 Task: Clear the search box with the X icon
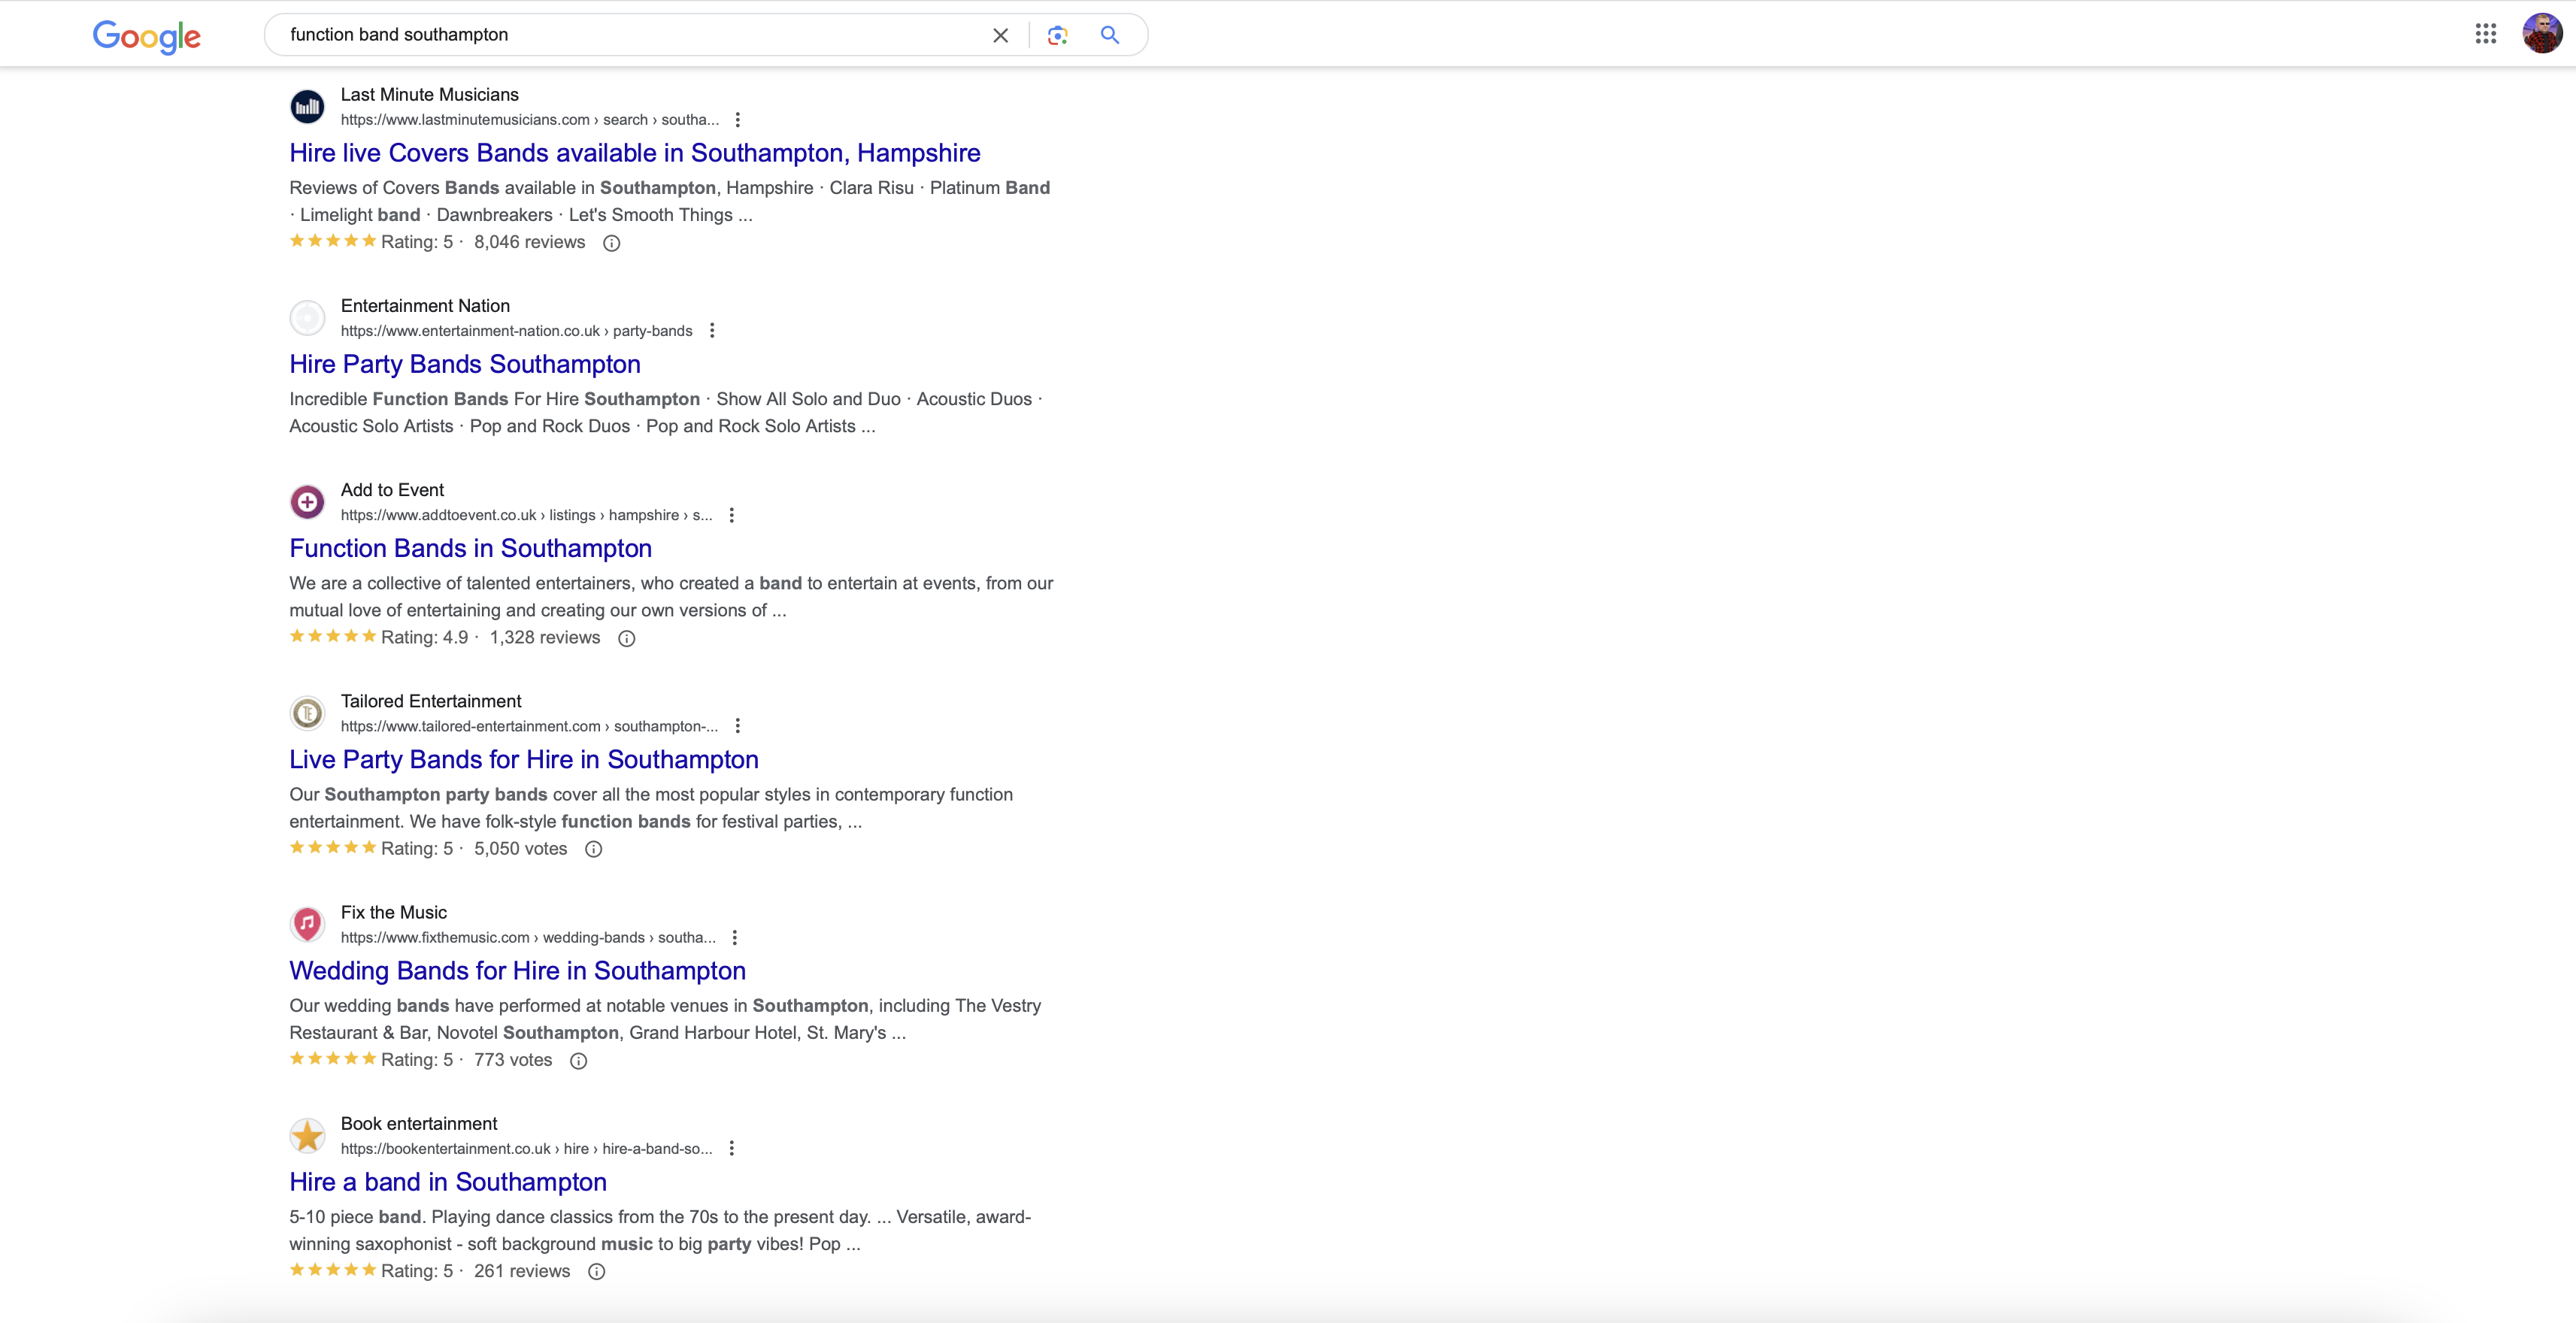(1000, 35)
